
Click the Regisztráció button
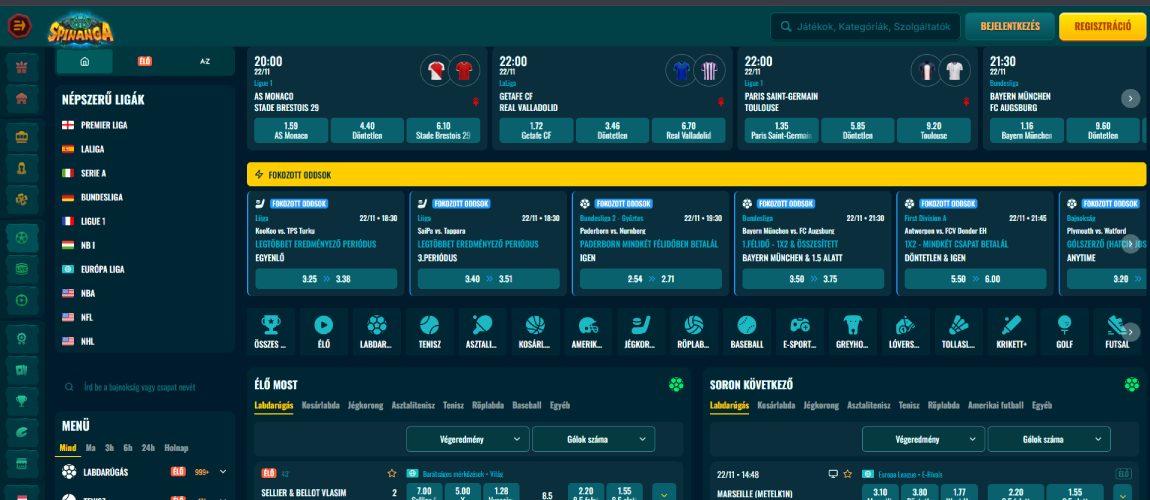[1102, 26]
